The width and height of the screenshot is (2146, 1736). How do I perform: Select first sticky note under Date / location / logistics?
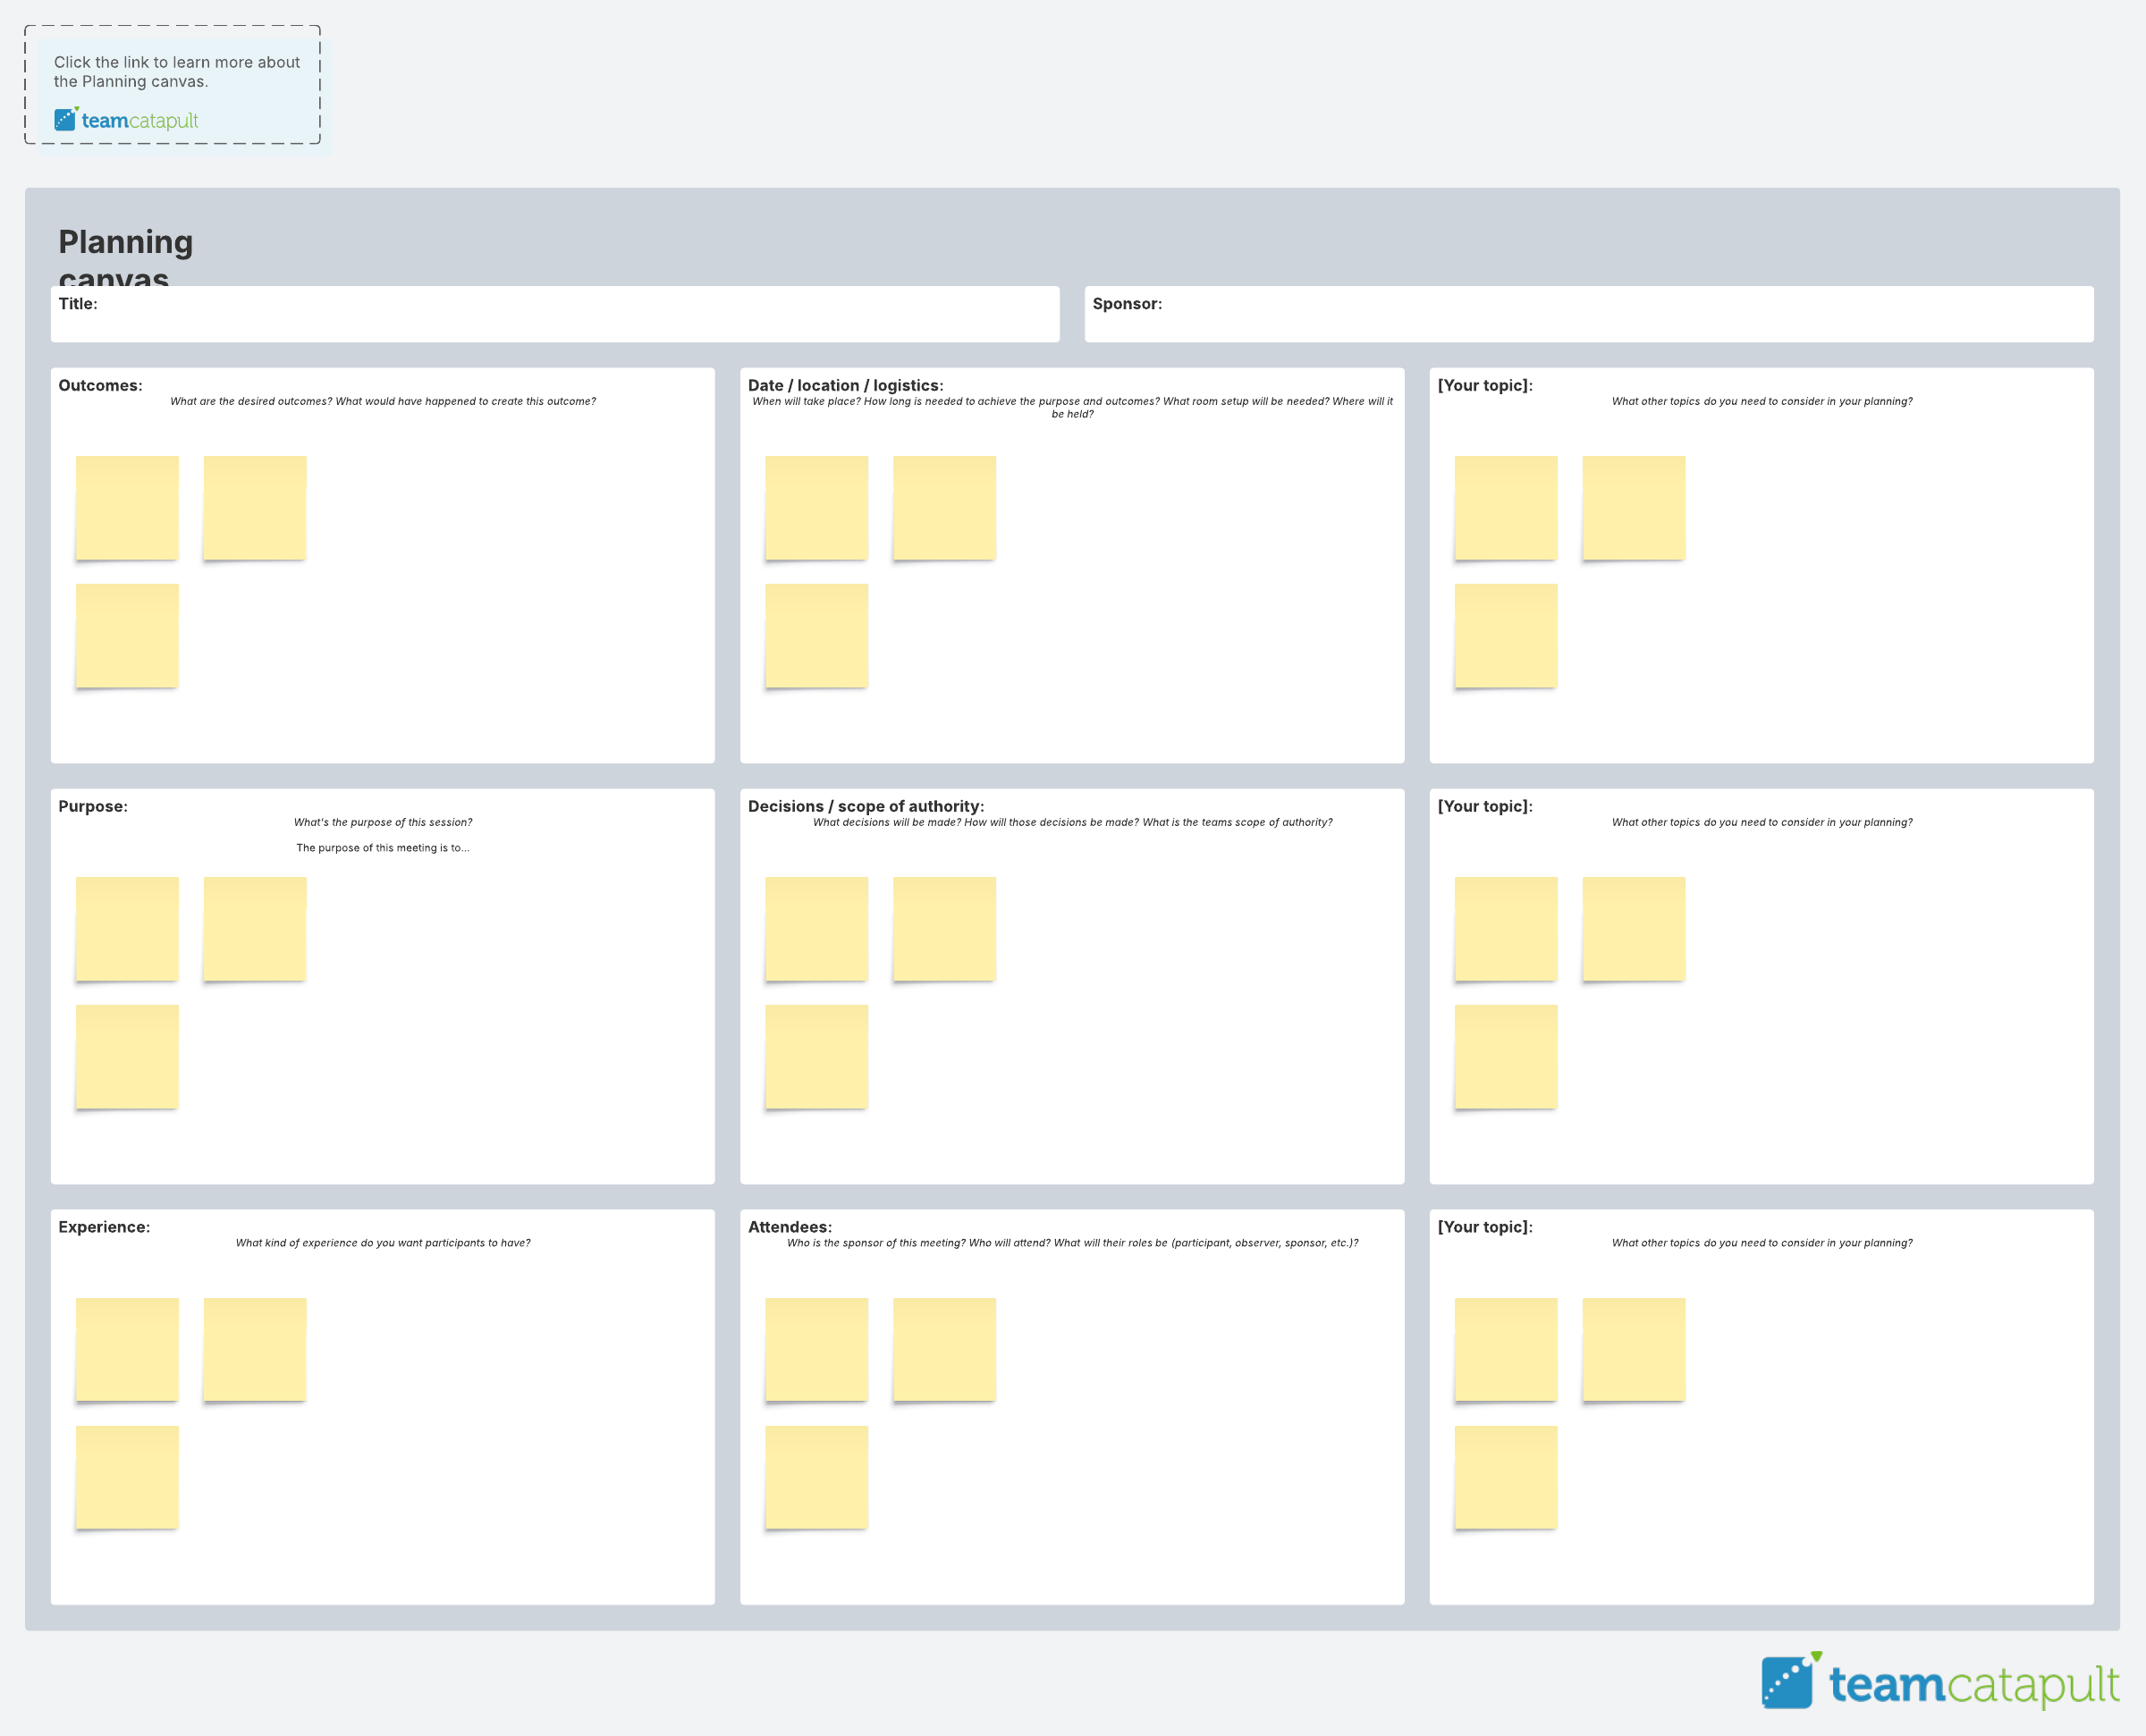click(x=816, y=507)
